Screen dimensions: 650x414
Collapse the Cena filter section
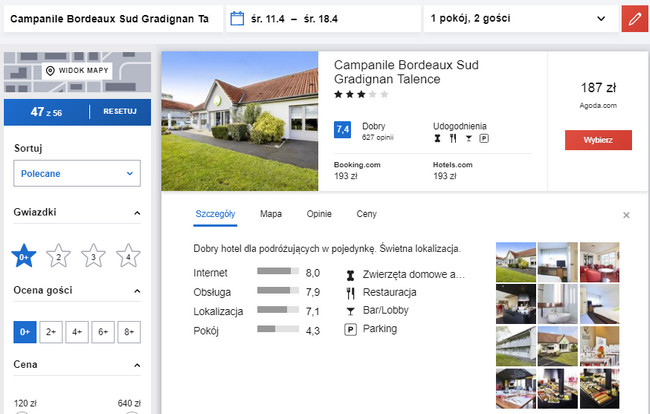click(137, 365)
